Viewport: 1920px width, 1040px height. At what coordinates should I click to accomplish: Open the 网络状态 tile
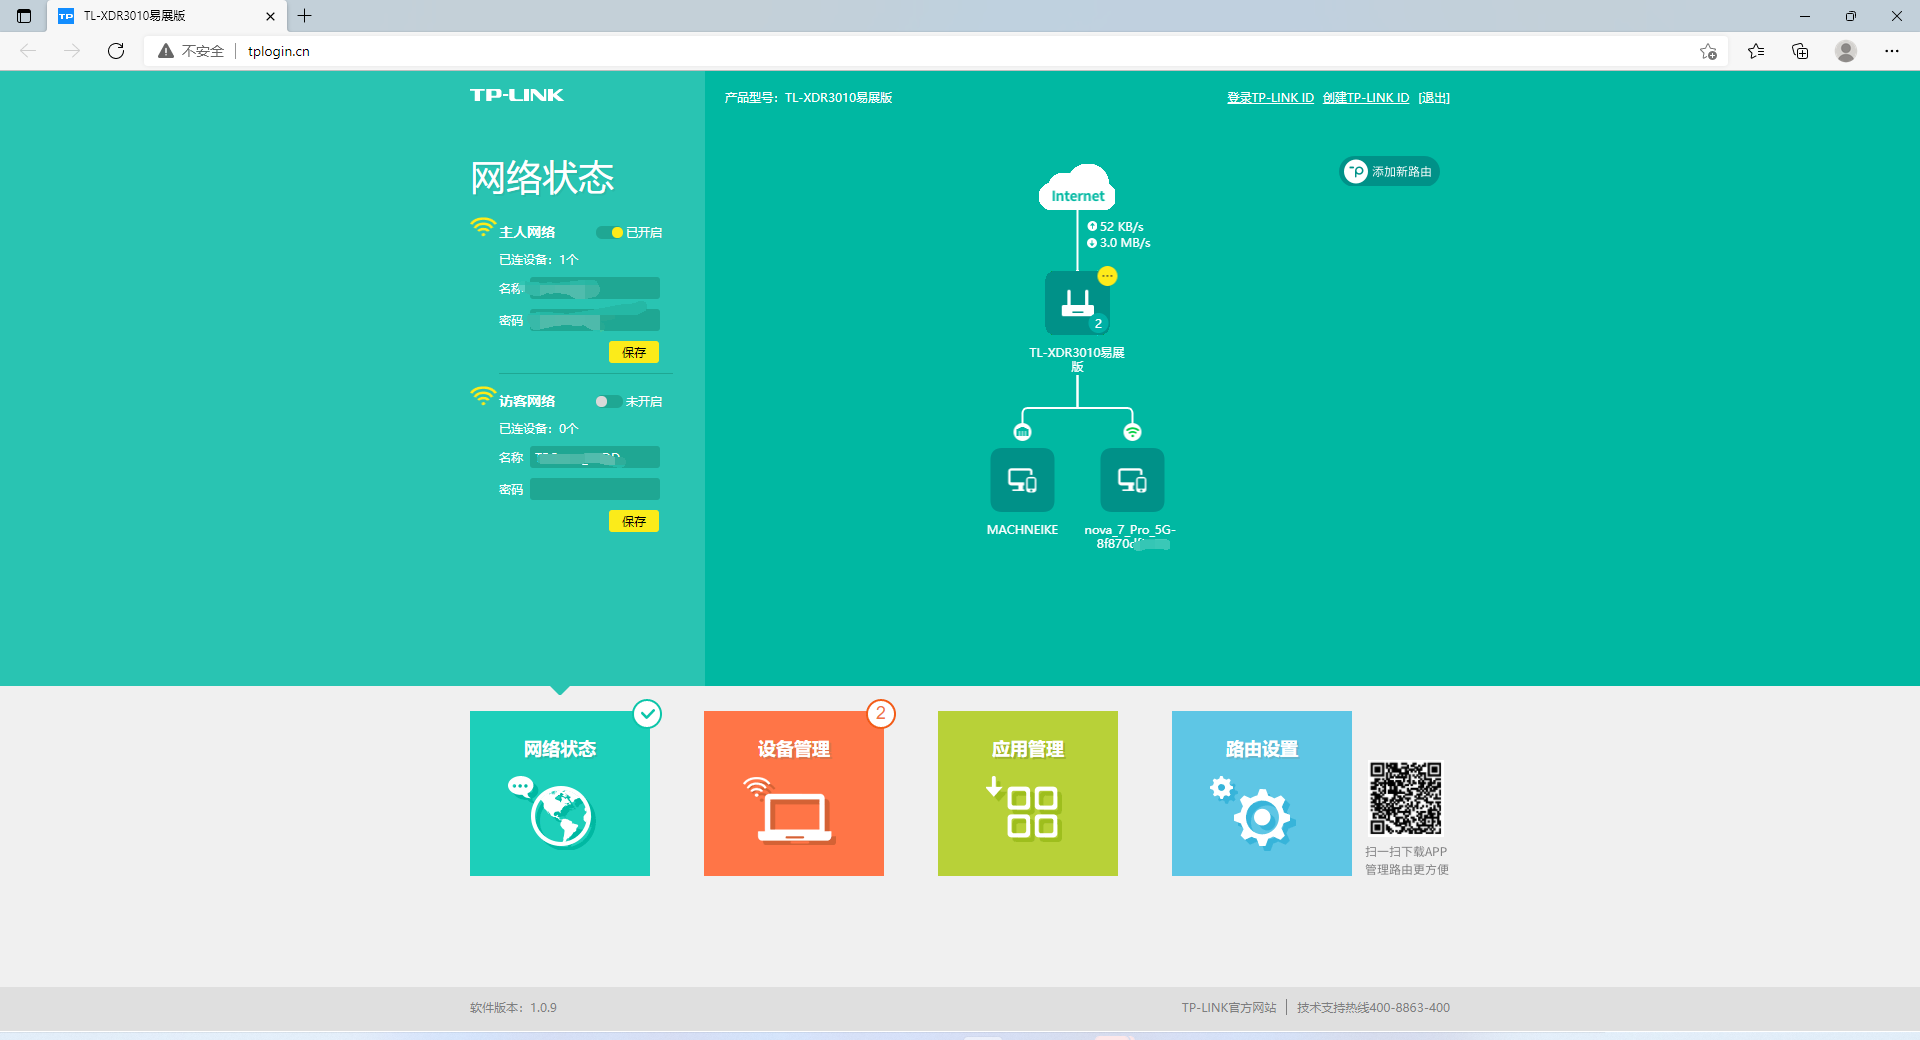click(560, 793)
